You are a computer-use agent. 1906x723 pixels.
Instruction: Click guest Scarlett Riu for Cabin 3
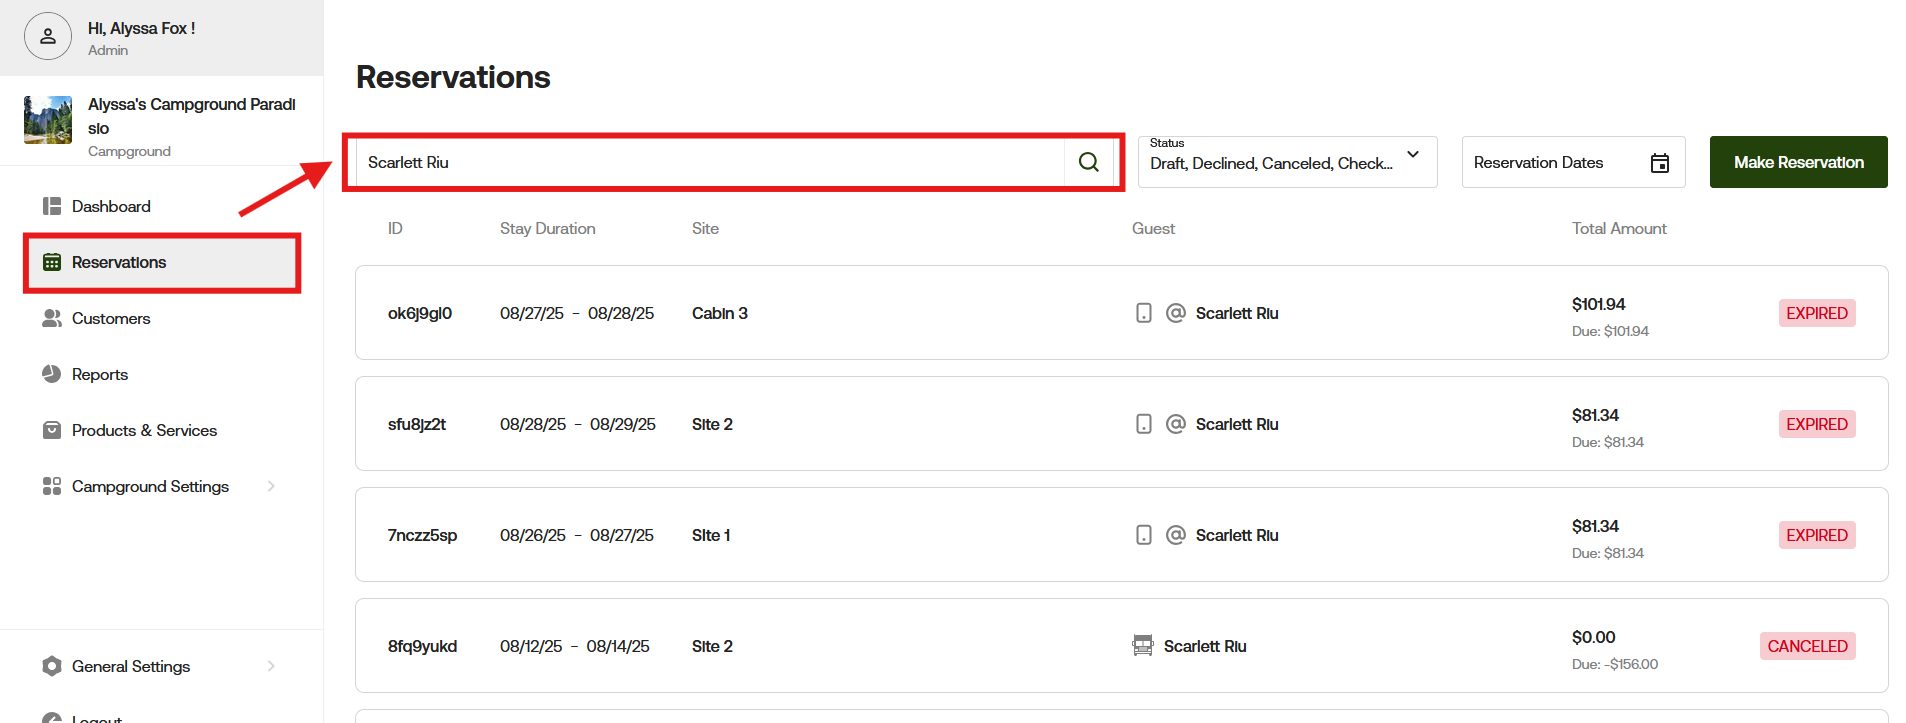(1237, 313)
